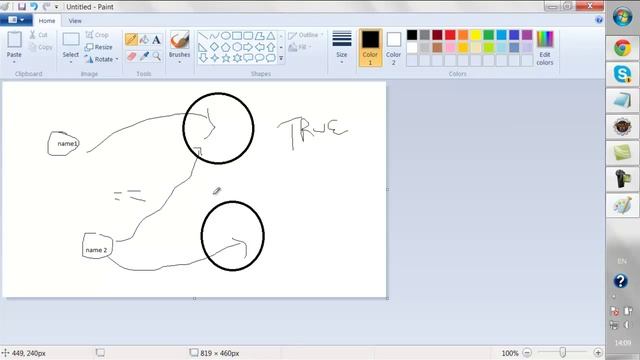Viewport: 640px width, 360px height.
Task: Open the Rotate dropdown
Action: [x=102, y=59]
